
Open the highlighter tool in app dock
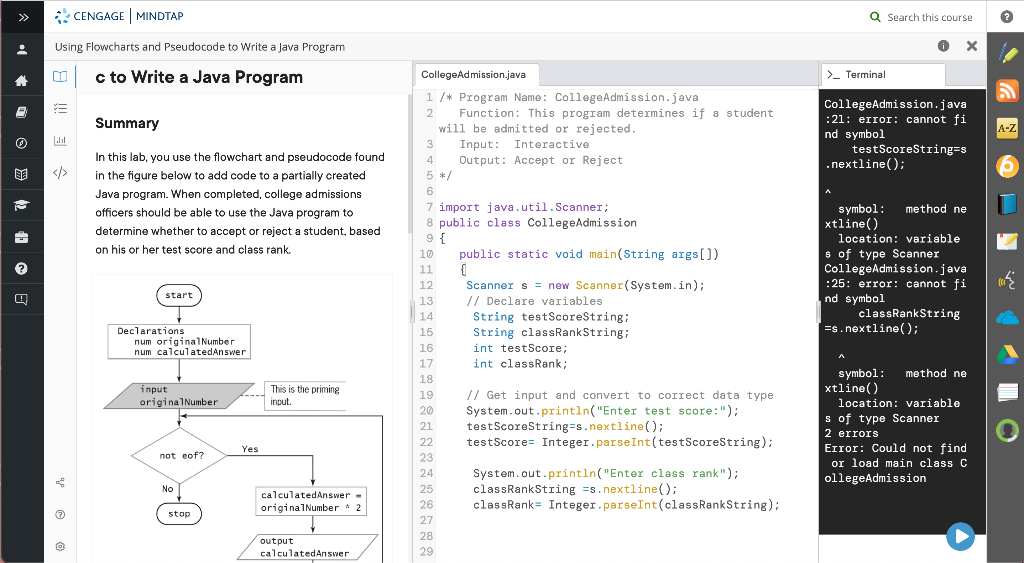1007,54
